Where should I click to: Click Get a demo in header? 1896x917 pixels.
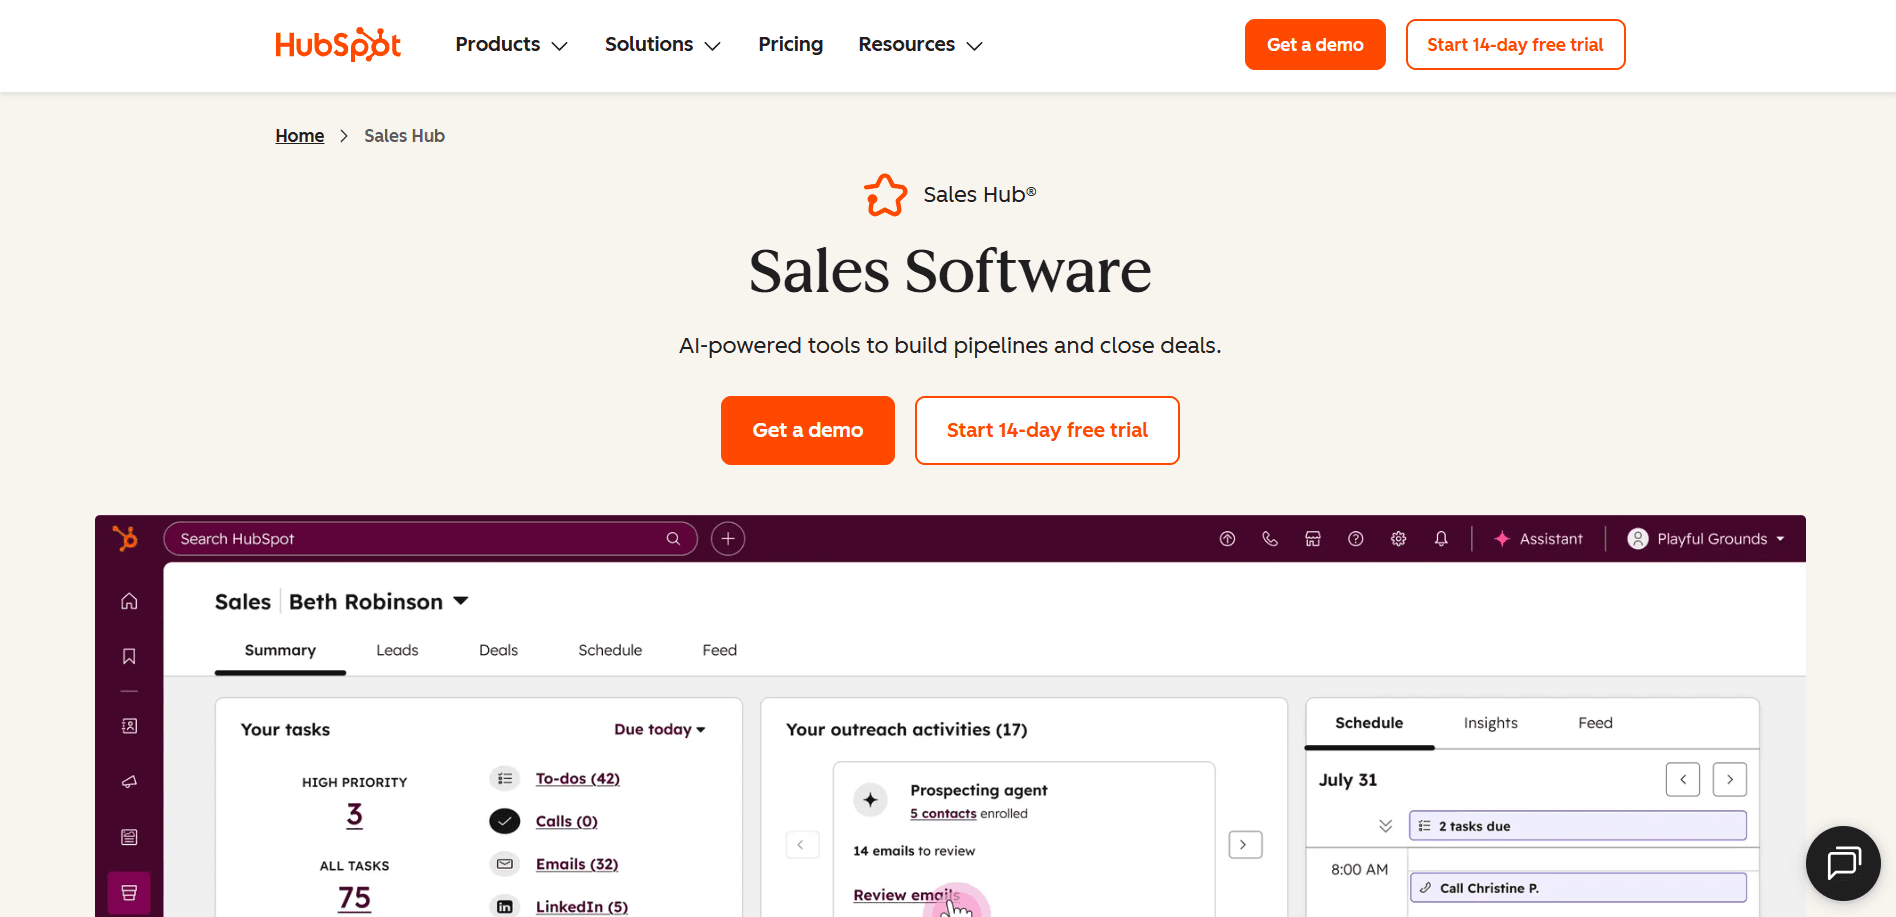pos(1315,44)
